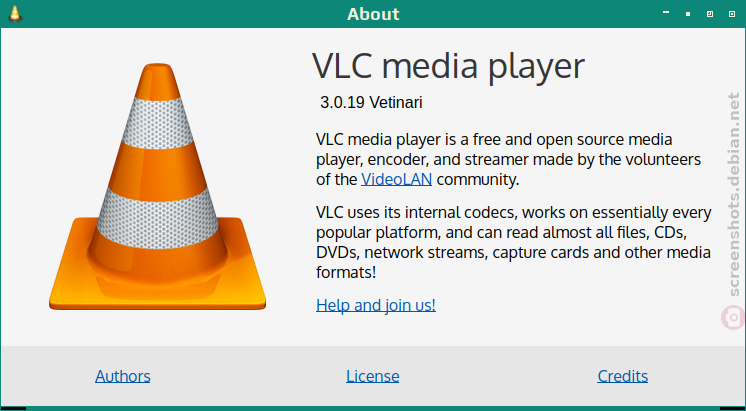Click the small VLC cone icon in title bar
746x411 pixels.
(x=15, y=13)
